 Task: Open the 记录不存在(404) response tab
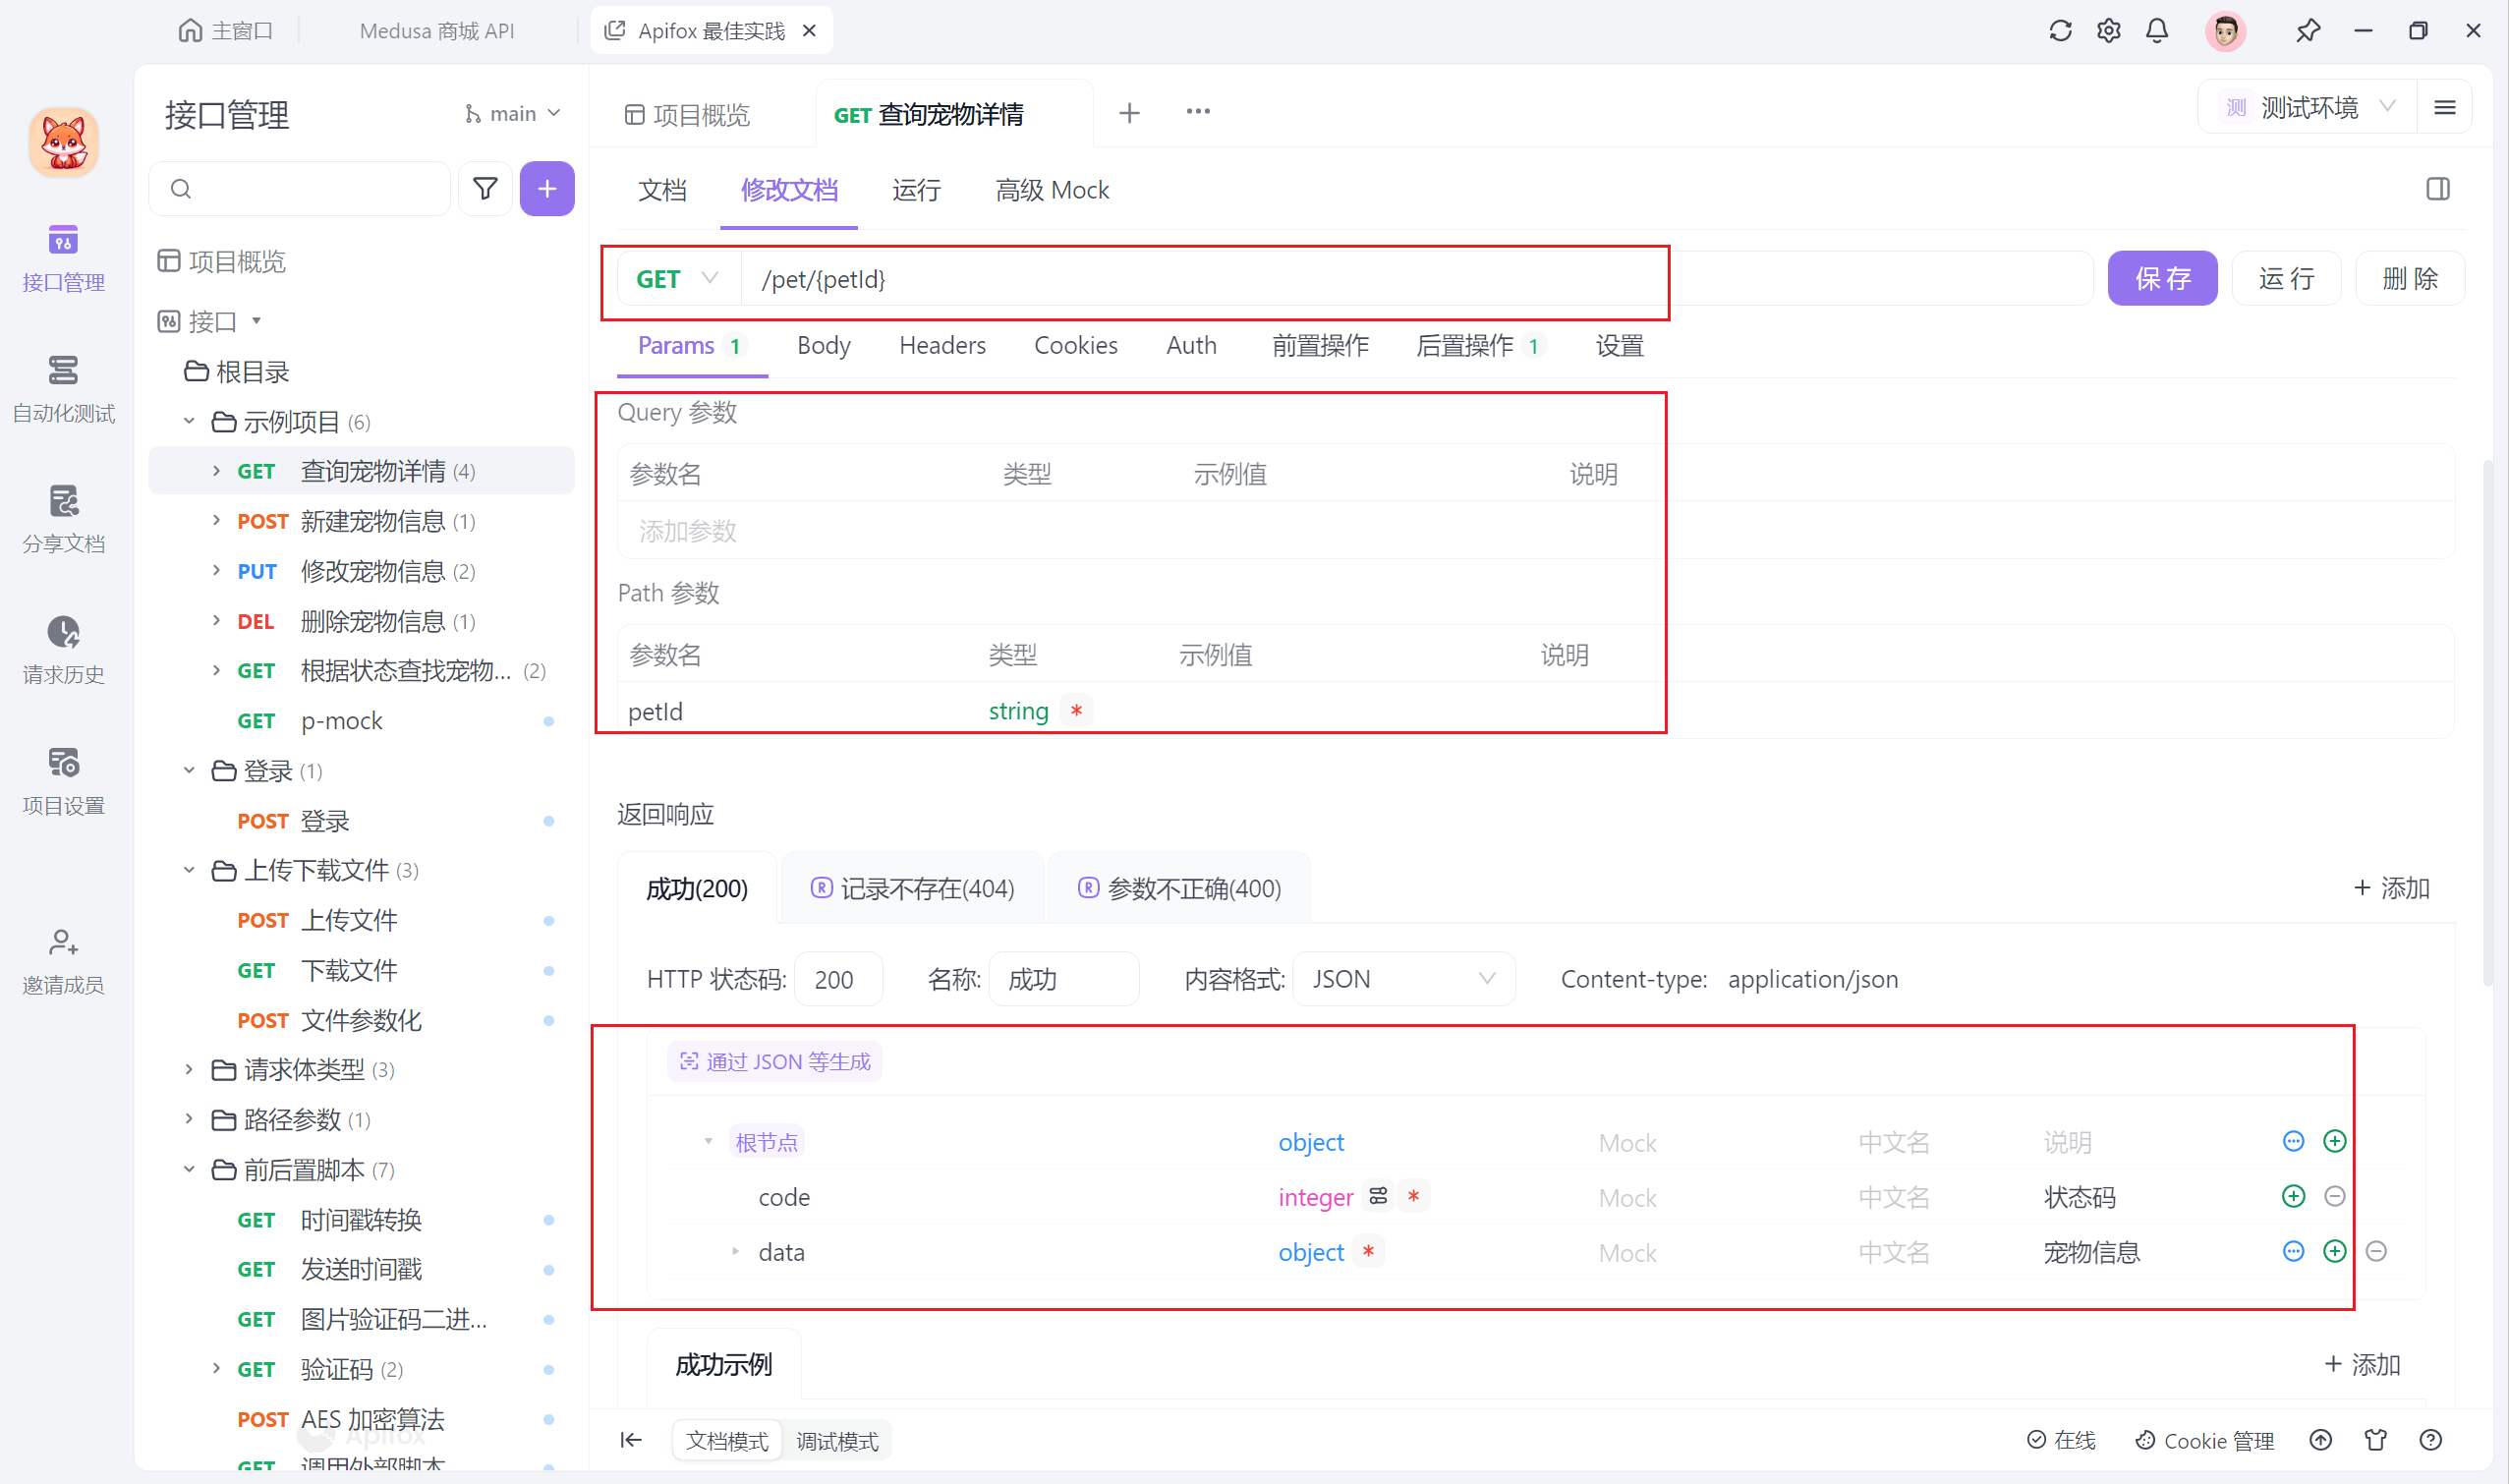click(912, 887)
